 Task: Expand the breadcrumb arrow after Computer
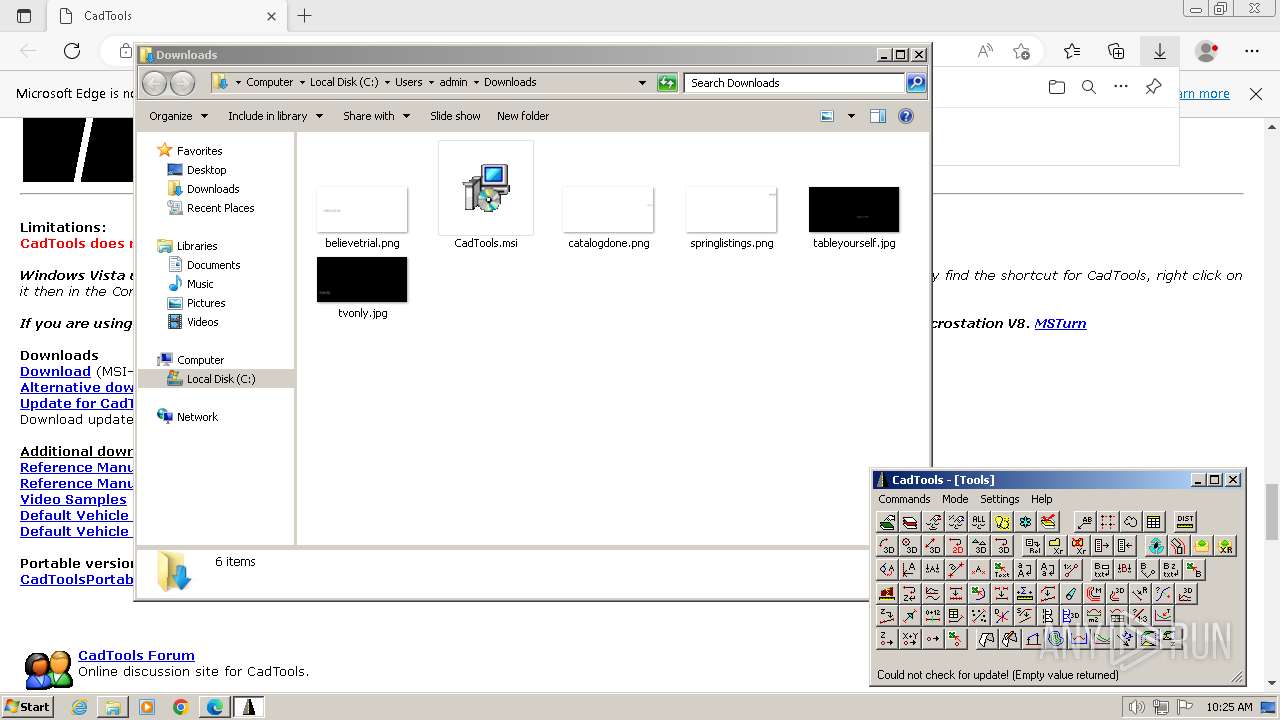(301, 83)
